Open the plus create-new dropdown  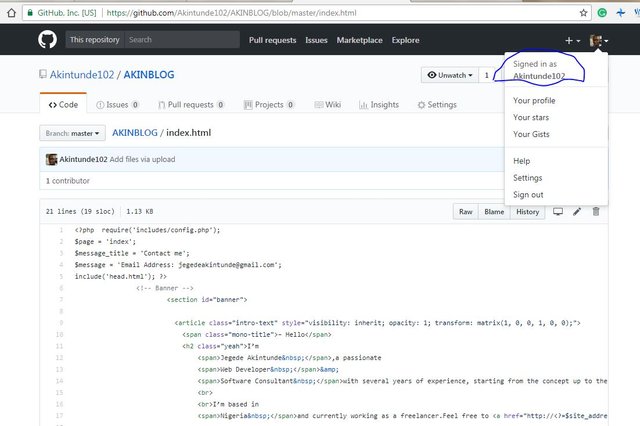point(572,40)
